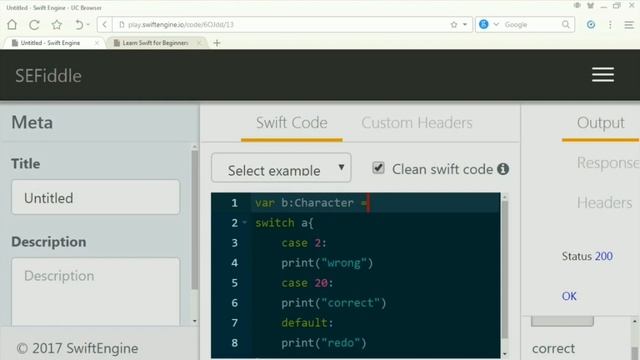Collapse the switch block fold arrow on line 2
The width and height of the screenshot is (640, 360).
(x=244, y=222)
